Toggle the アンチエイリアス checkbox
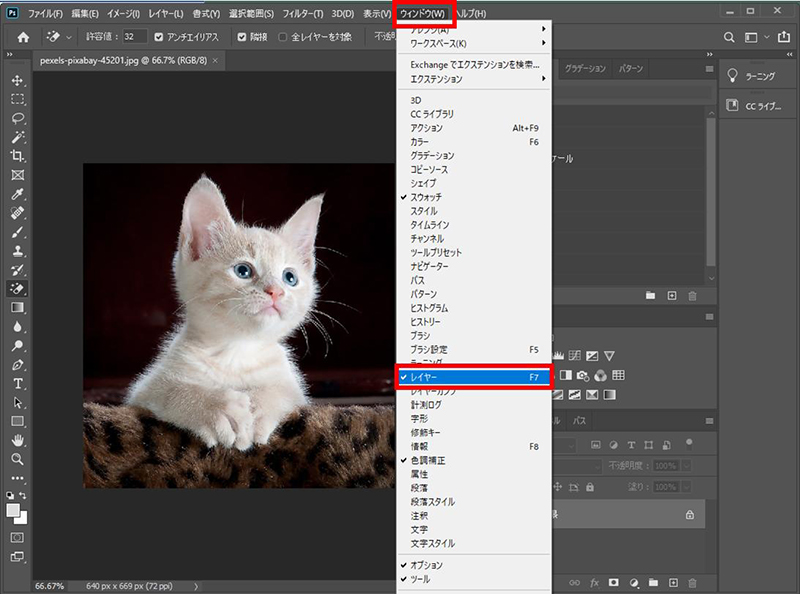 pos(156,37)
